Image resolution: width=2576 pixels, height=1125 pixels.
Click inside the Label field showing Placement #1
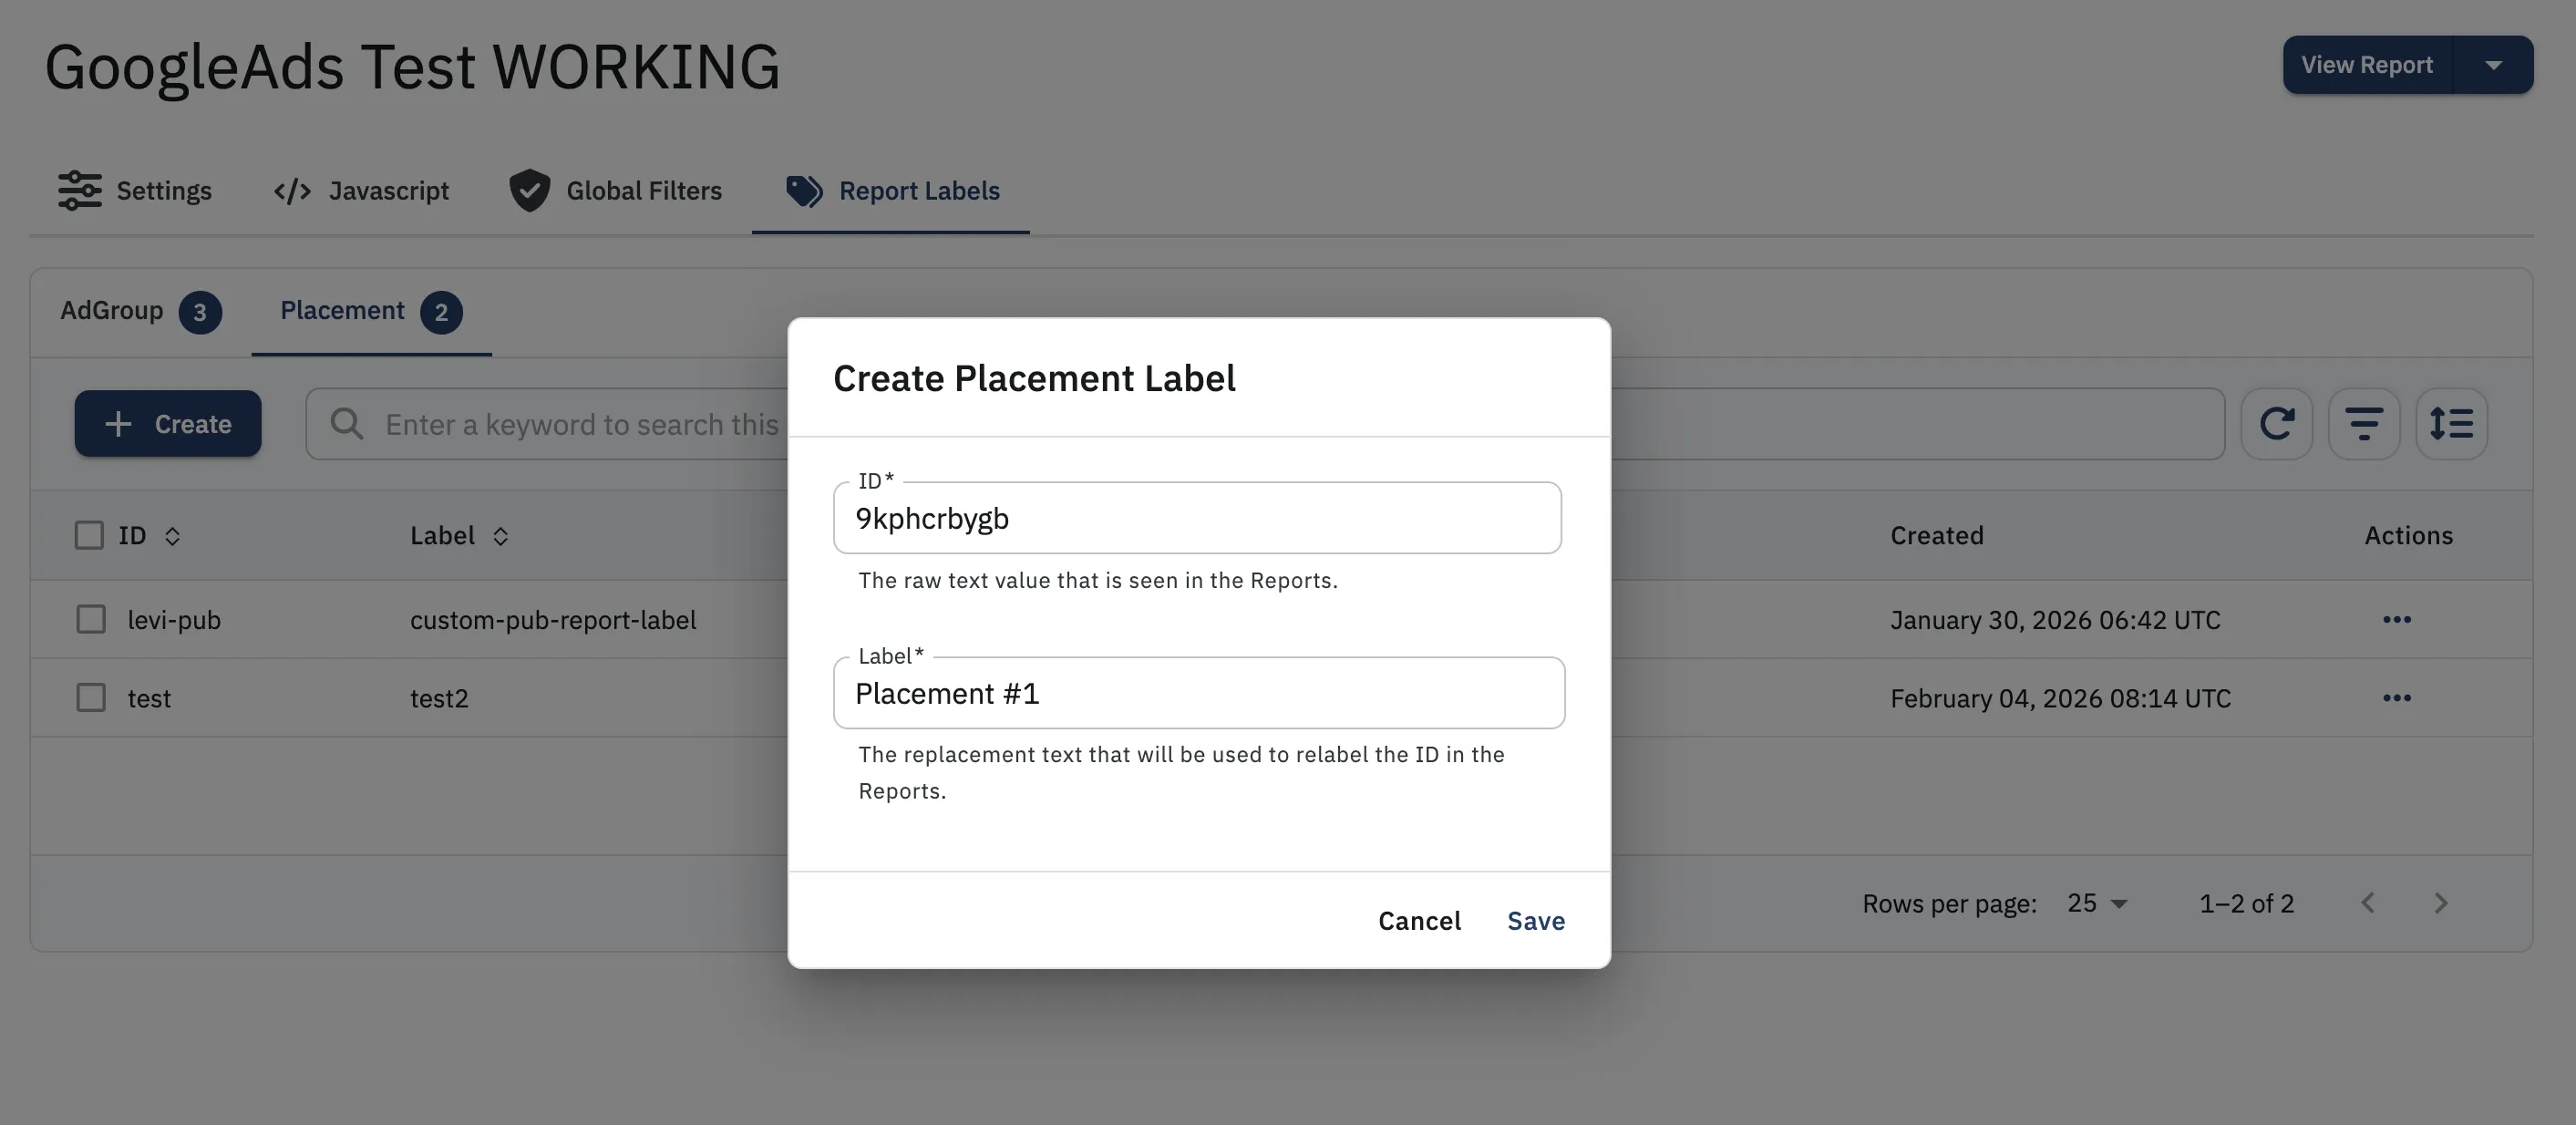point(1197,692)
